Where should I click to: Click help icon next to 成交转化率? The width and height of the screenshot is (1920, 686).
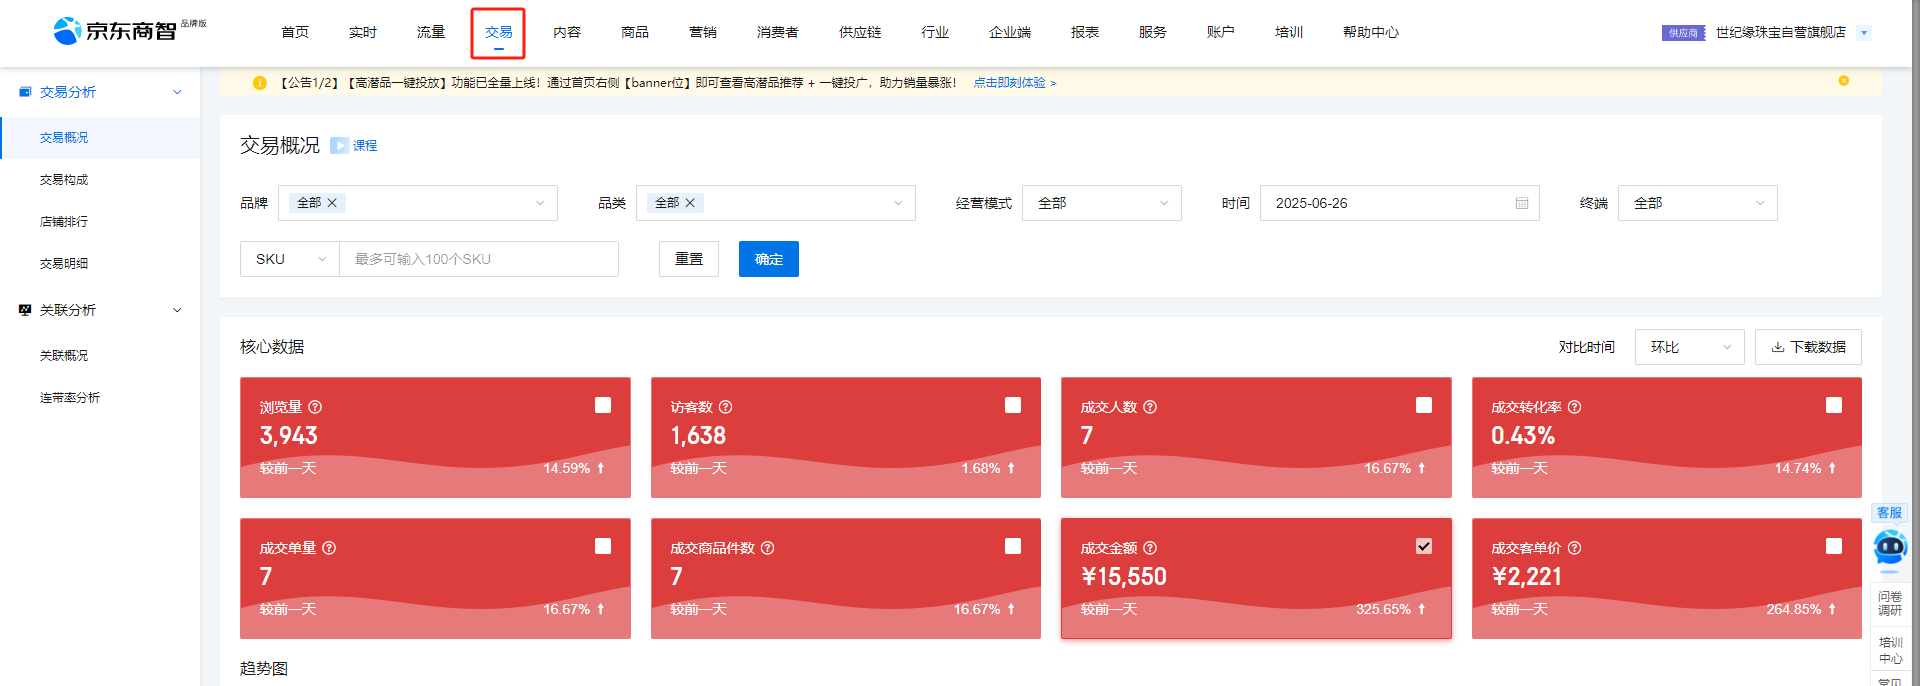coord(1574,407)
